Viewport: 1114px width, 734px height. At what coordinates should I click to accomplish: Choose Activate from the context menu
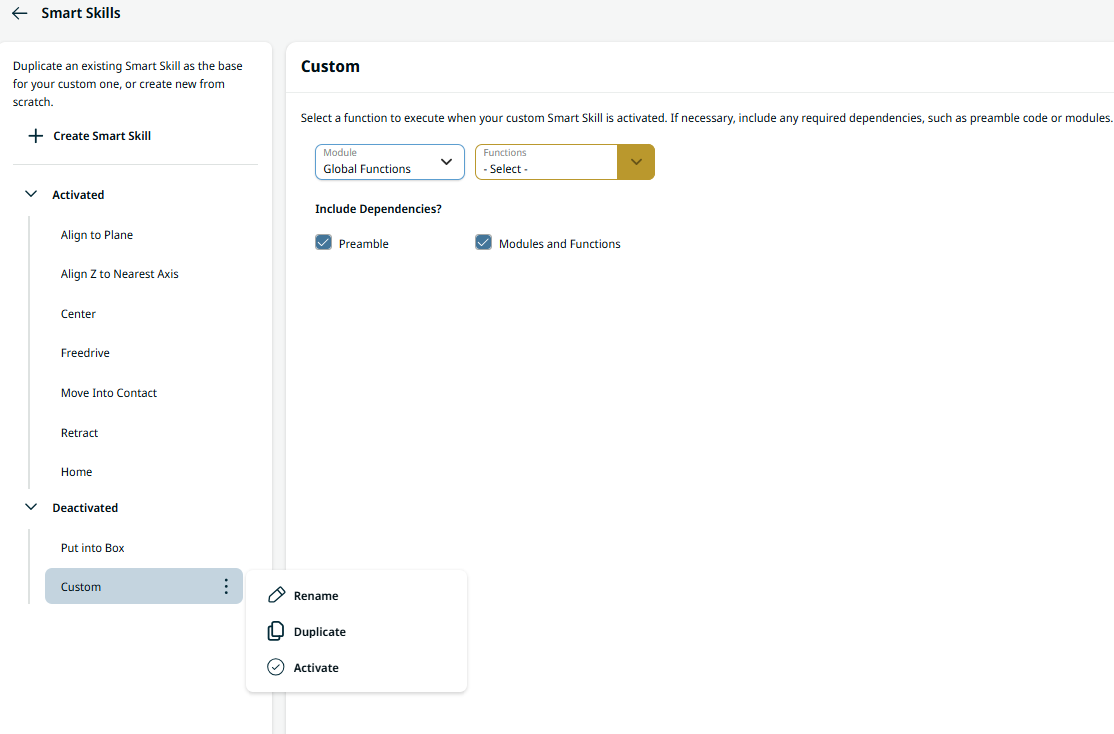(x=316, y=668)
